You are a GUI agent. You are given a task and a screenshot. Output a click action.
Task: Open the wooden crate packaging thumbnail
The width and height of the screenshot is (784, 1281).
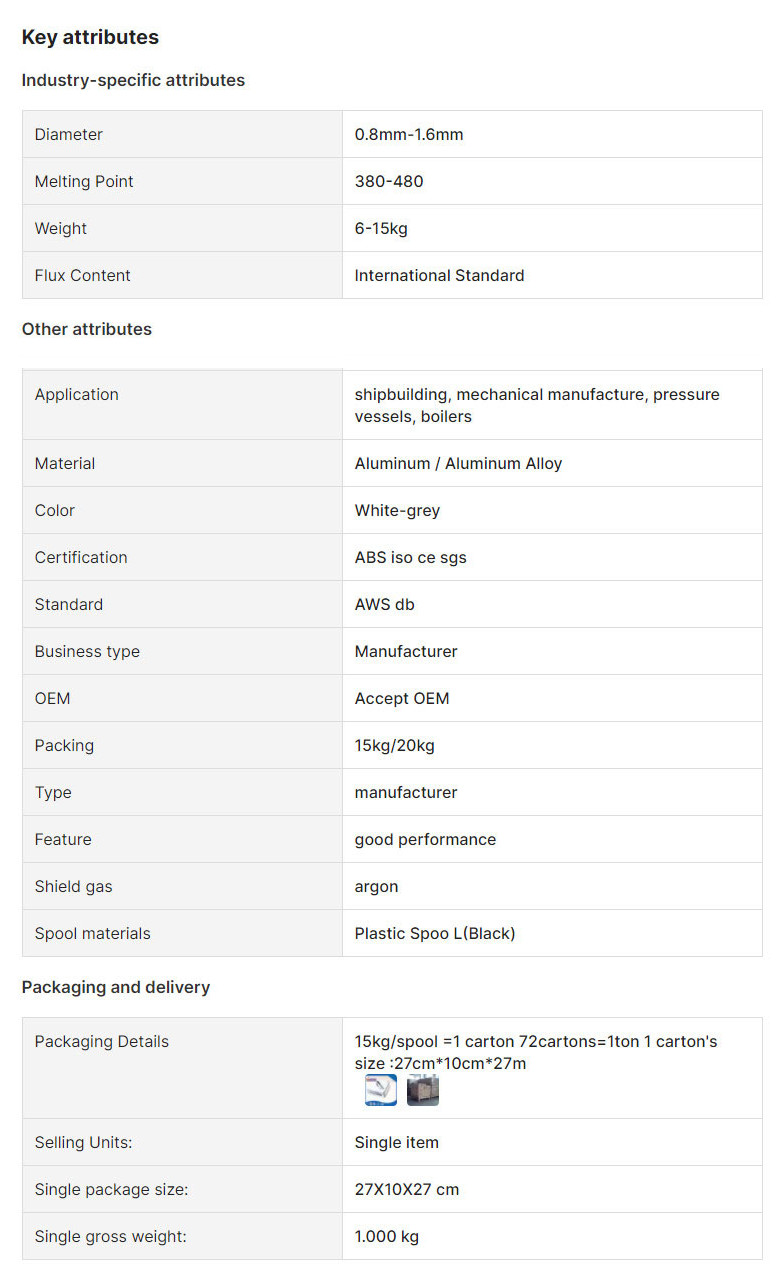[423, 1090]
